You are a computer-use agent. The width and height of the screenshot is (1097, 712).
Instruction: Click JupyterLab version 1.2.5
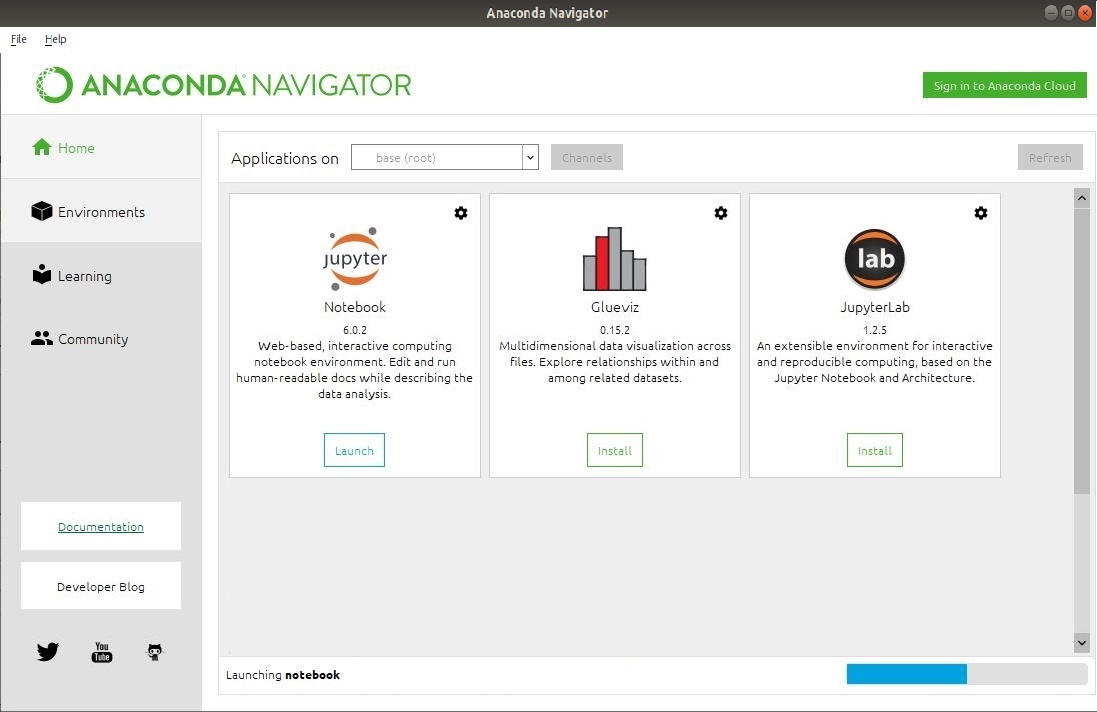tap(875, 330)
